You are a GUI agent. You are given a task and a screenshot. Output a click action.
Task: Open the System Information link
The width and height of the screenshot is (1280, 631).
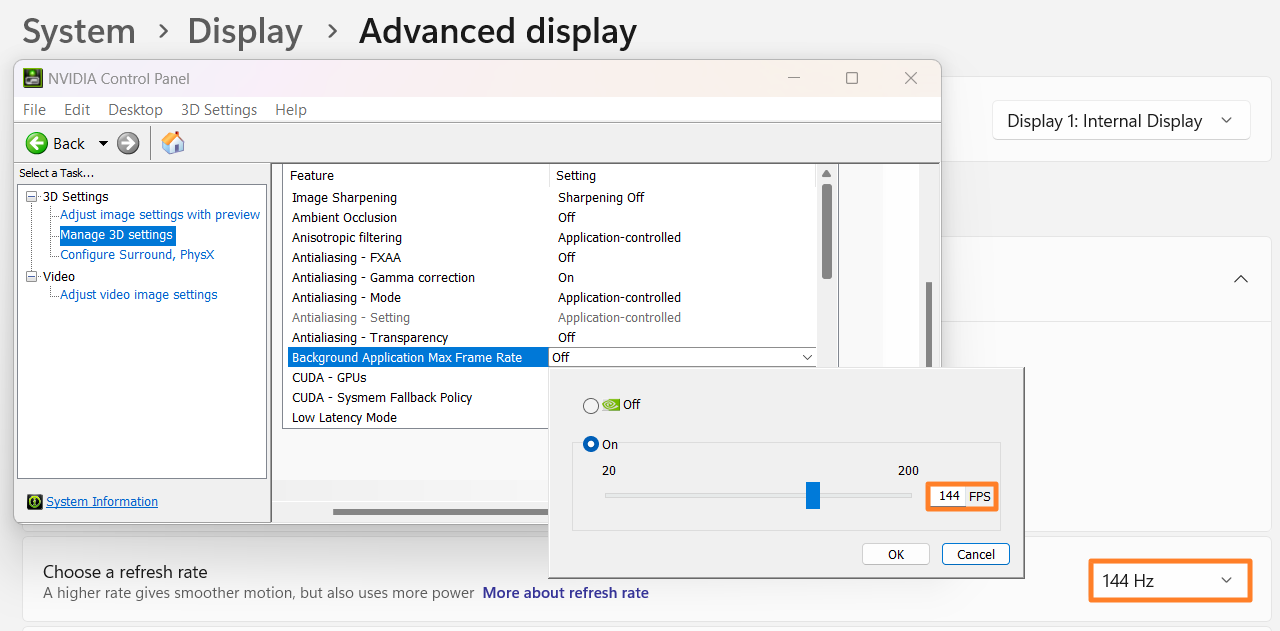[x=102, y=502]
